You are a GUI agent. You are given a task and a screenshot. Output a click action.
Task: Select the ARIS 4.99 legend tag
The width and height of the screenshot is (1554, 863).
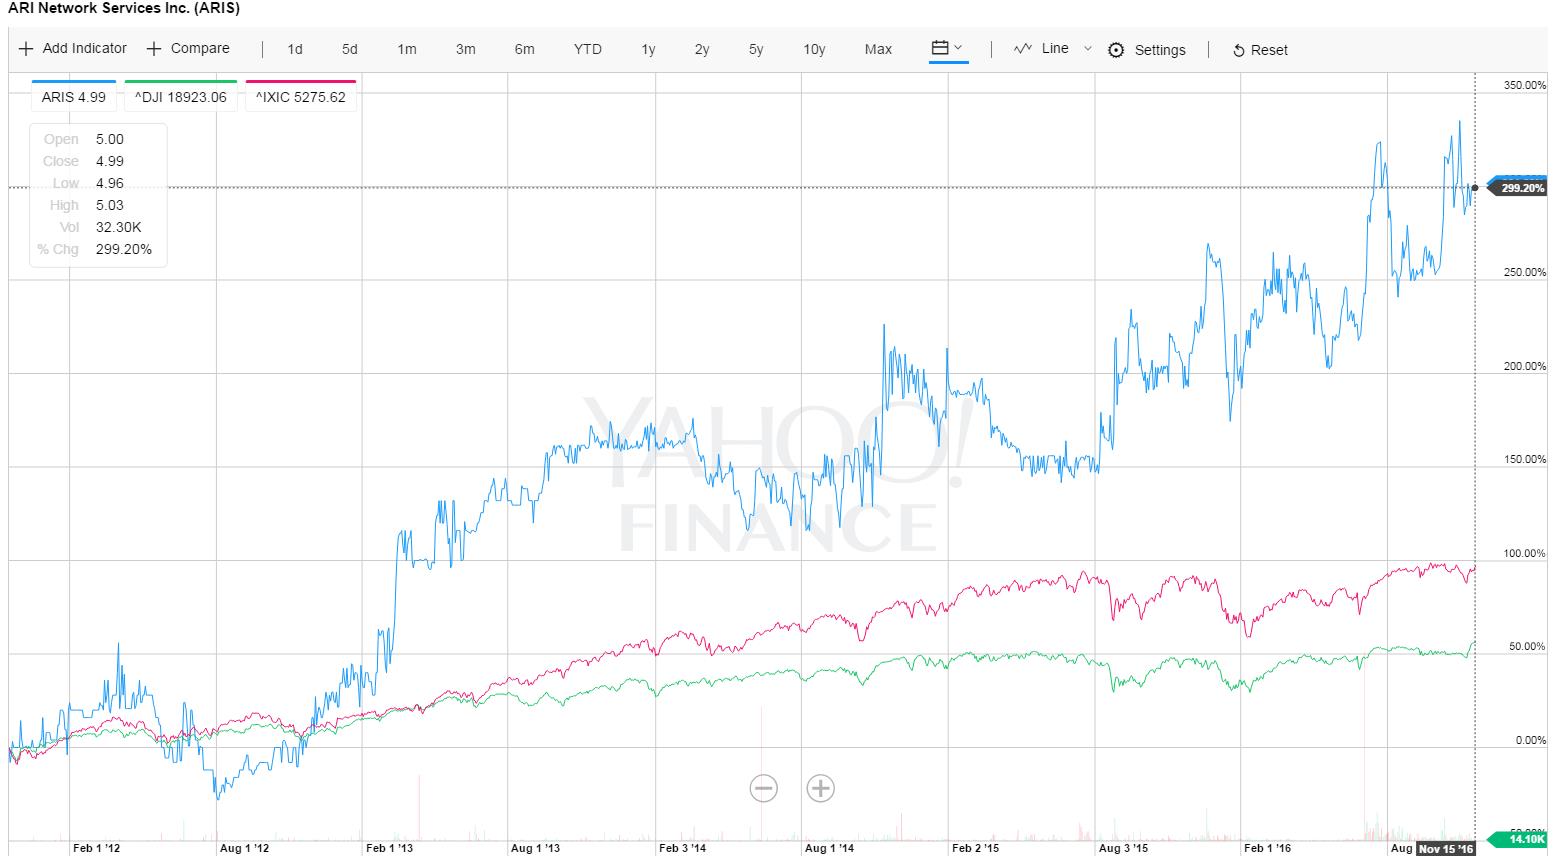coord(74,97)
